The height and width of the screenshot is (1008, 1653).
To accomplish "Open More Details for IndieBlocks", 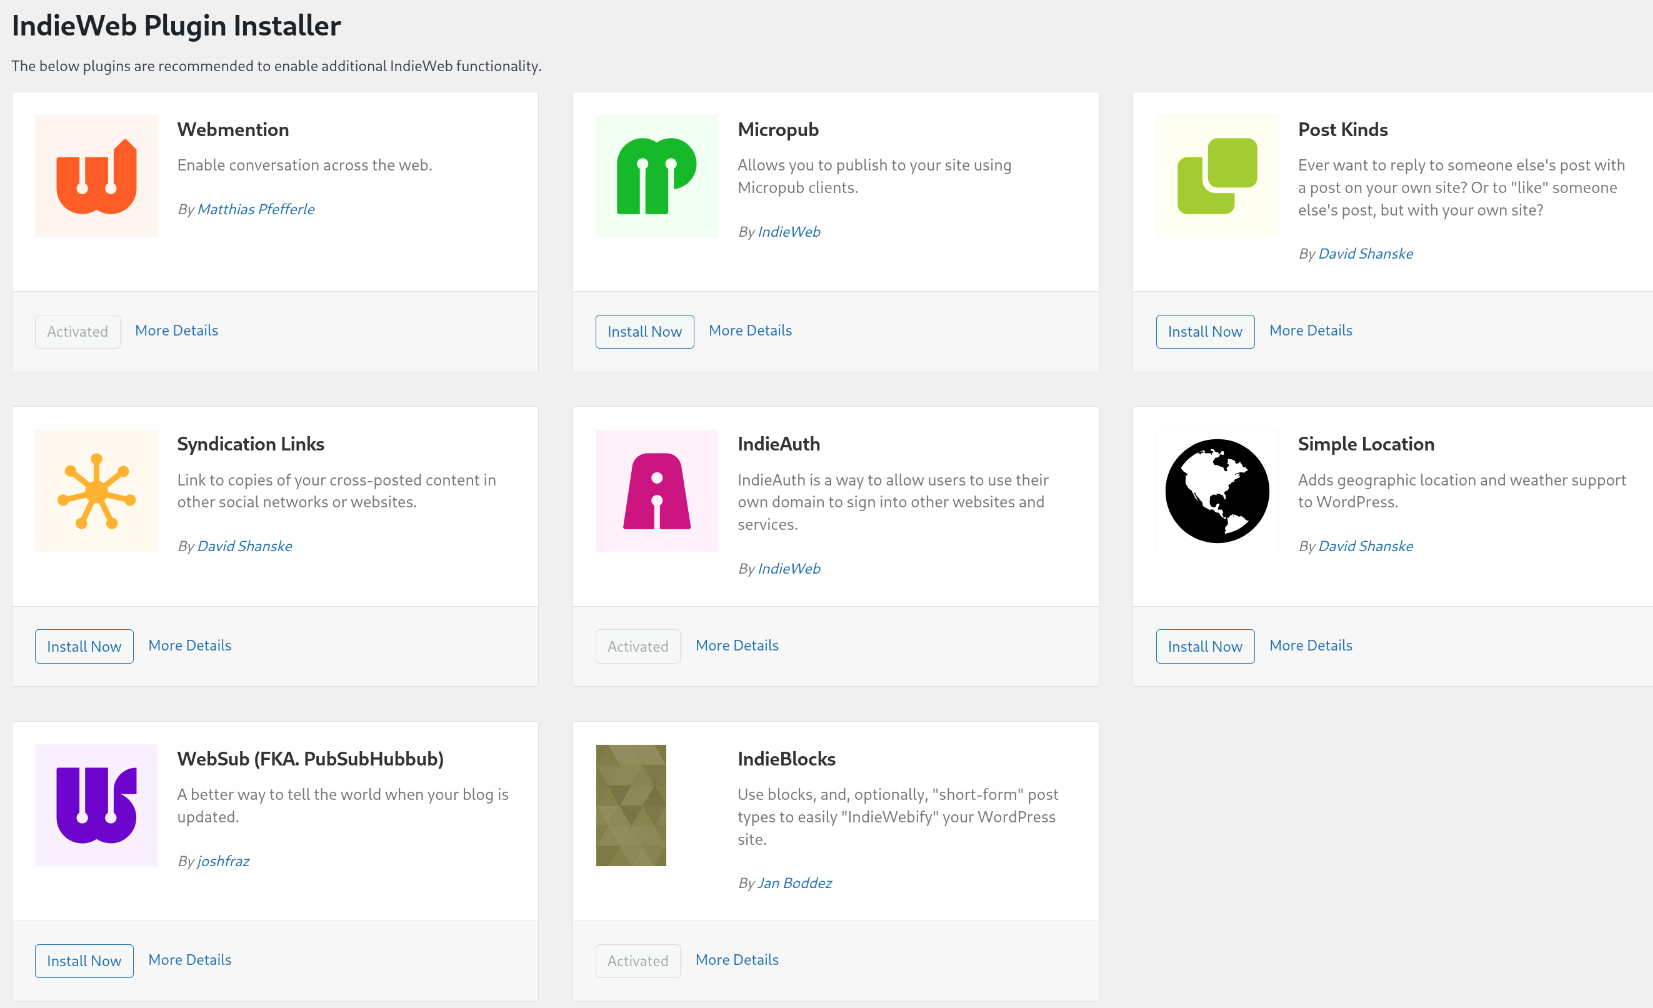I will (737, 960).
